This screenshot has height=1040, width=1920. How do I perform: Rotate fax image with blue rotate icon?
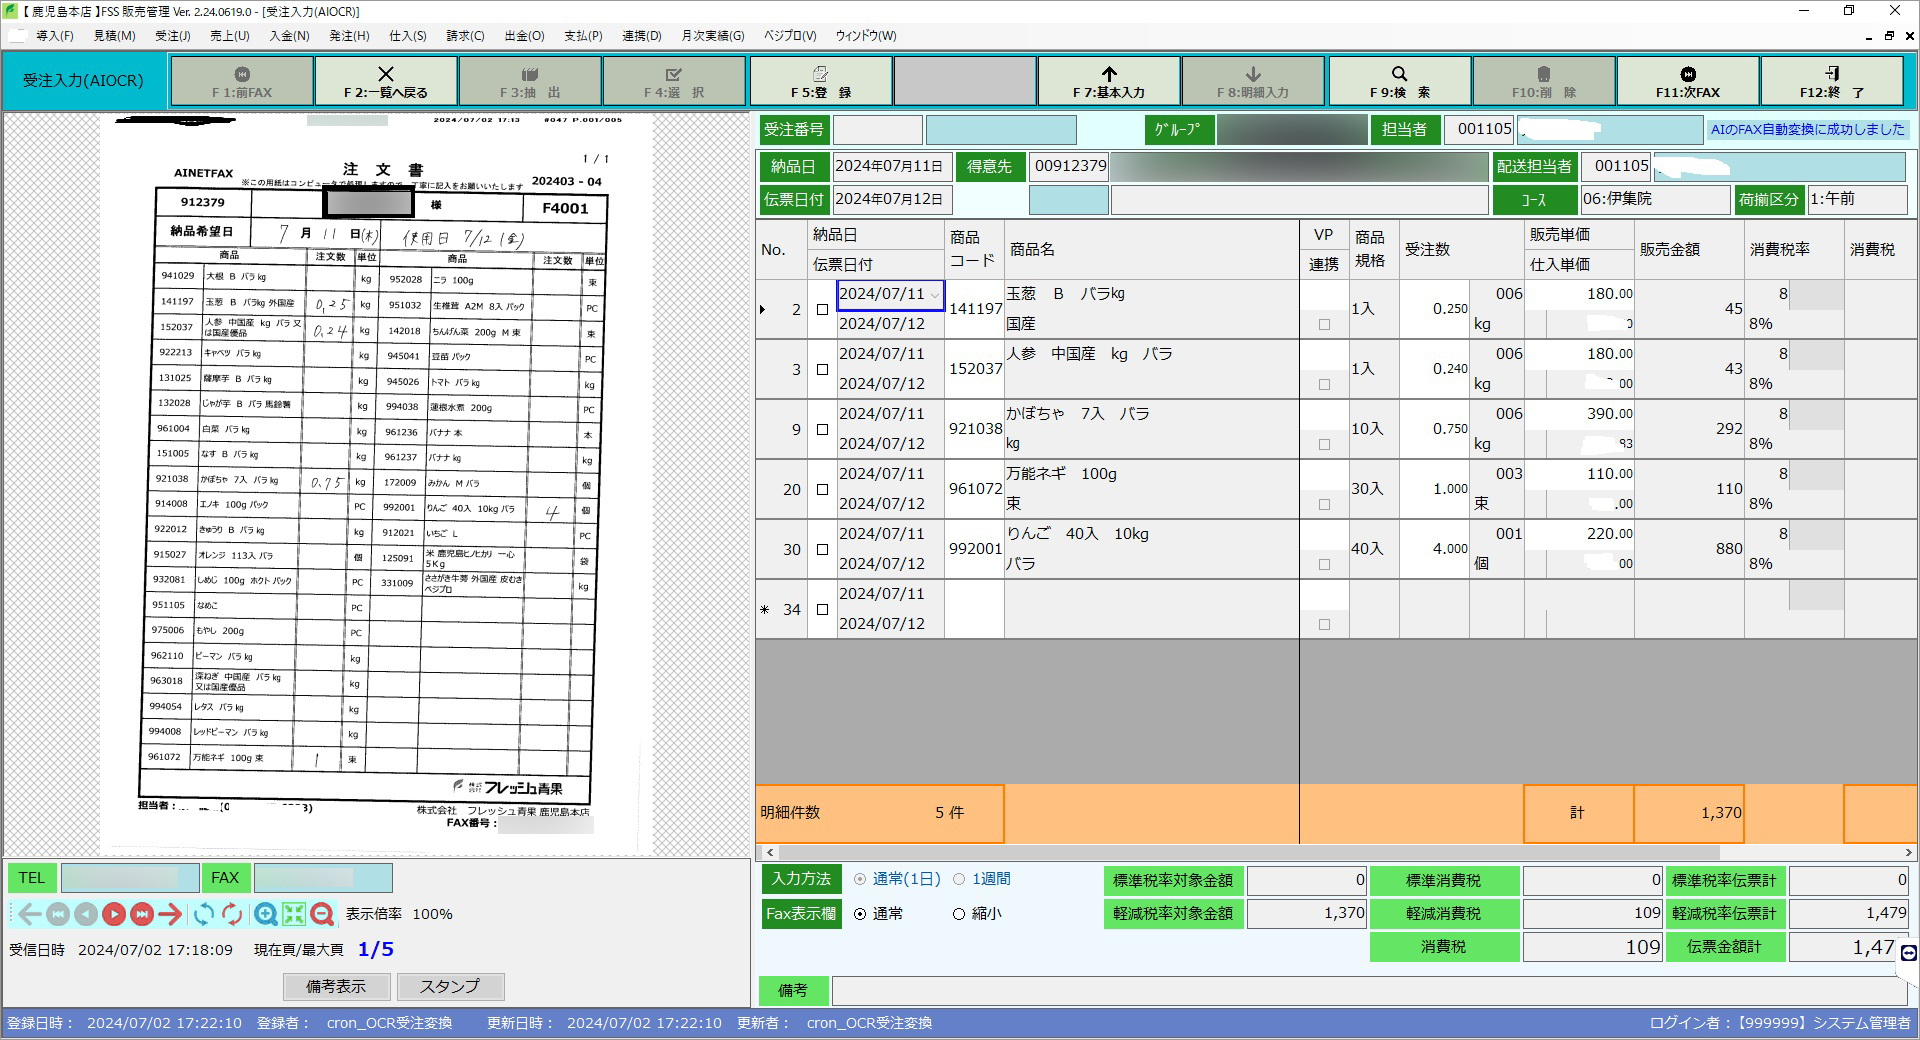[x=204, y=913]
